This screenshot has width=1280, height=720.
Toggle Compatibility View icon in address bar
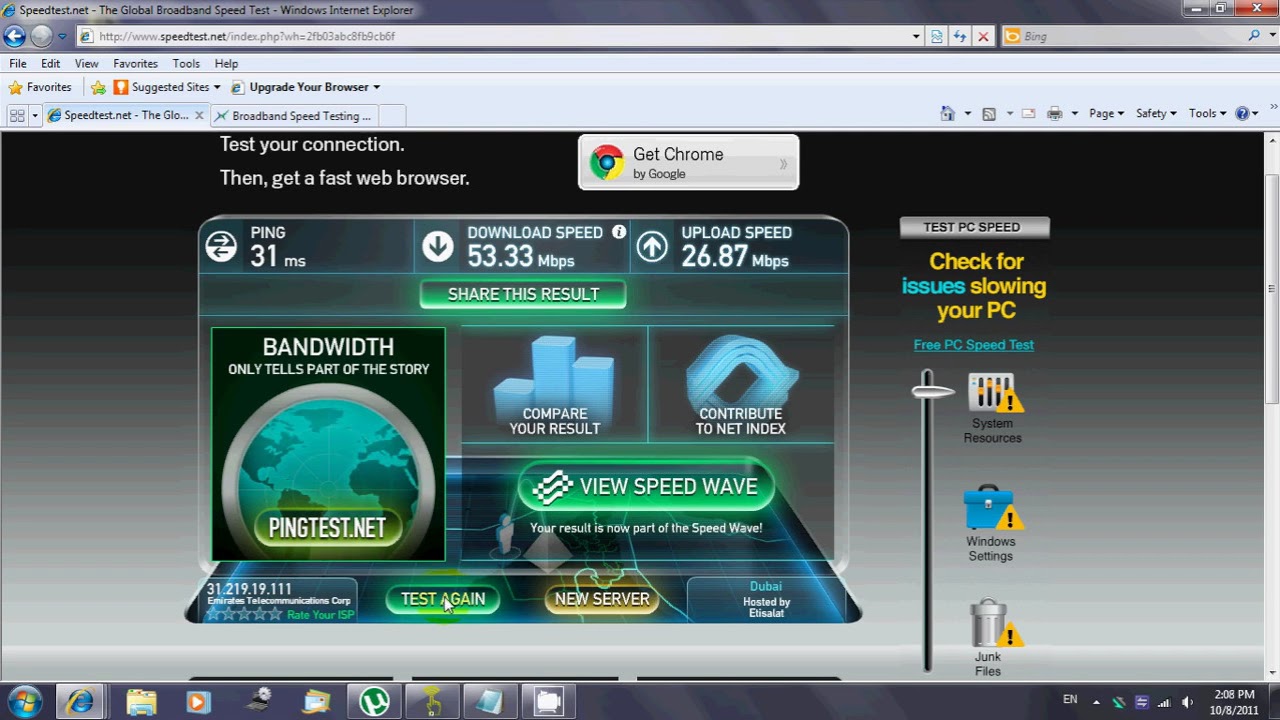(x=937, y=36)
